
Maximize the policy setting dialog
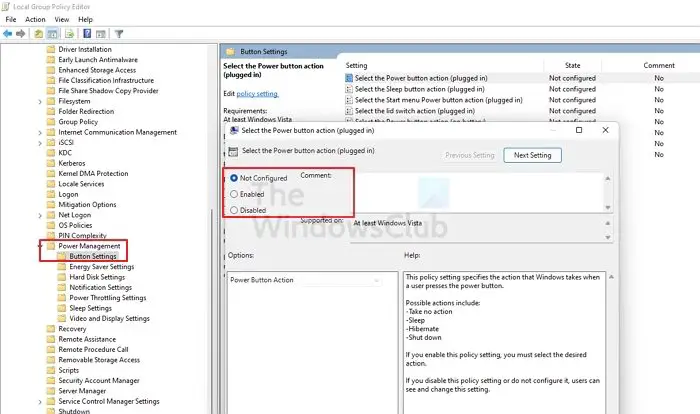(579, 130)
